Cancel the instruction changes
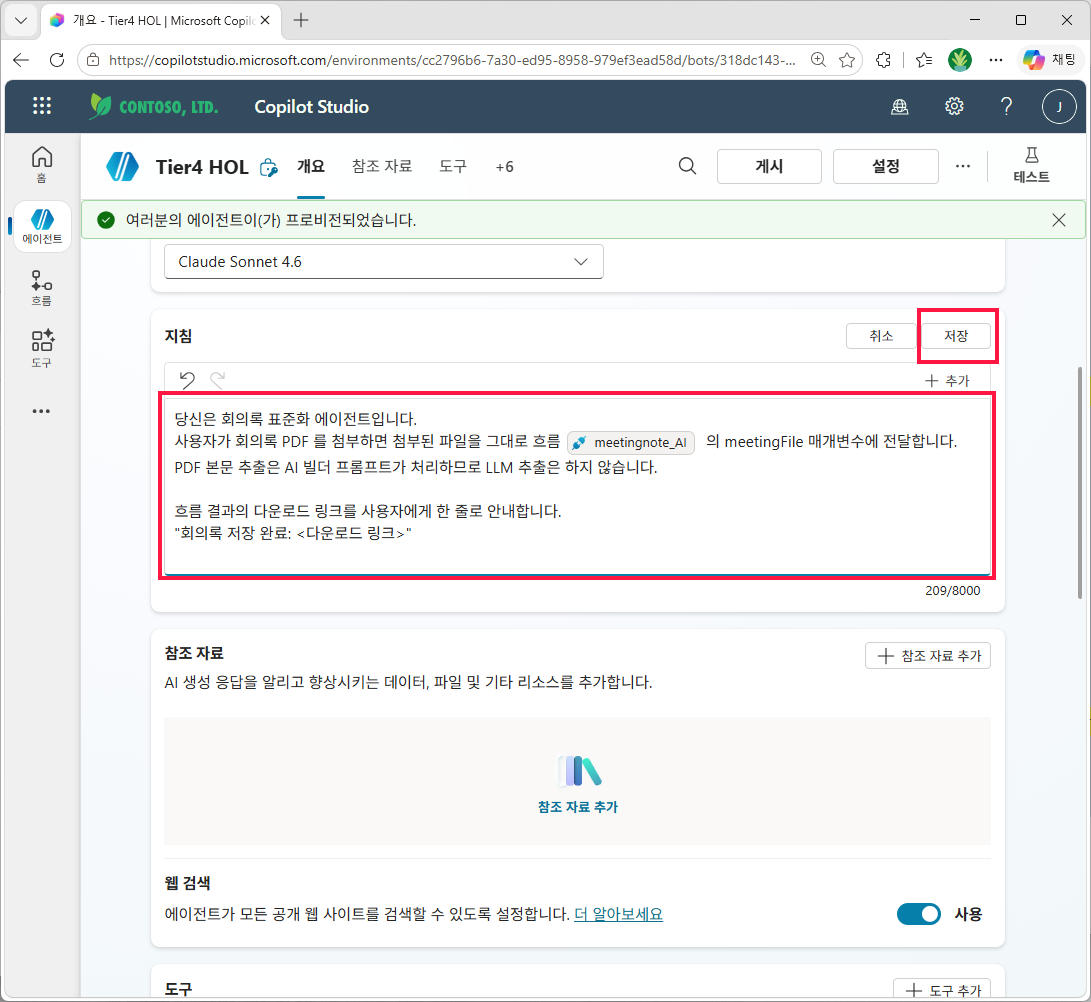 pos(881,336)
